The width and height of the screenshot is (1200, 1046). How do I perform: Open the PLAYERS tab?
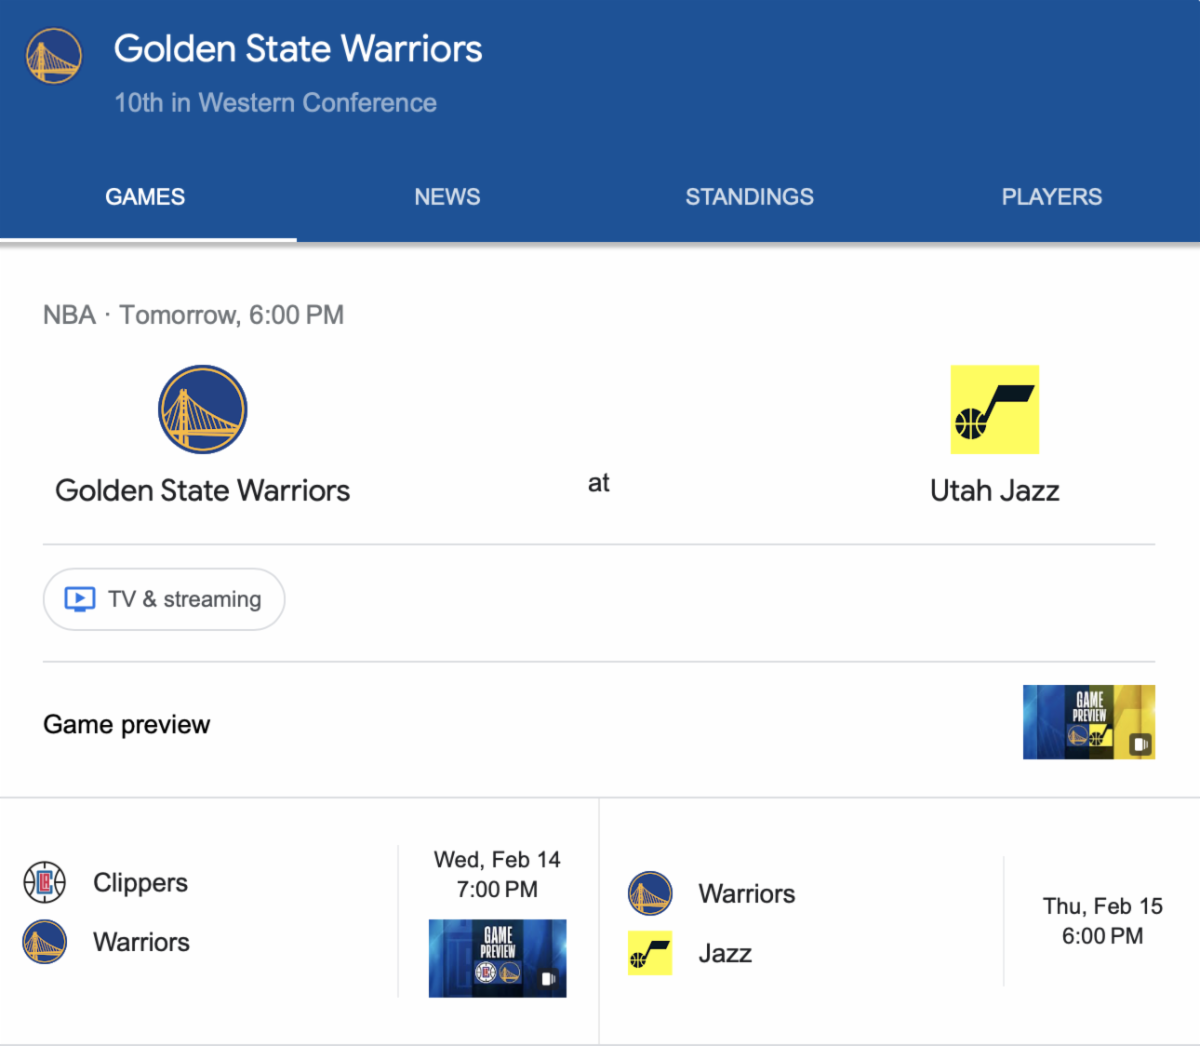click(x=1051, y=197)
